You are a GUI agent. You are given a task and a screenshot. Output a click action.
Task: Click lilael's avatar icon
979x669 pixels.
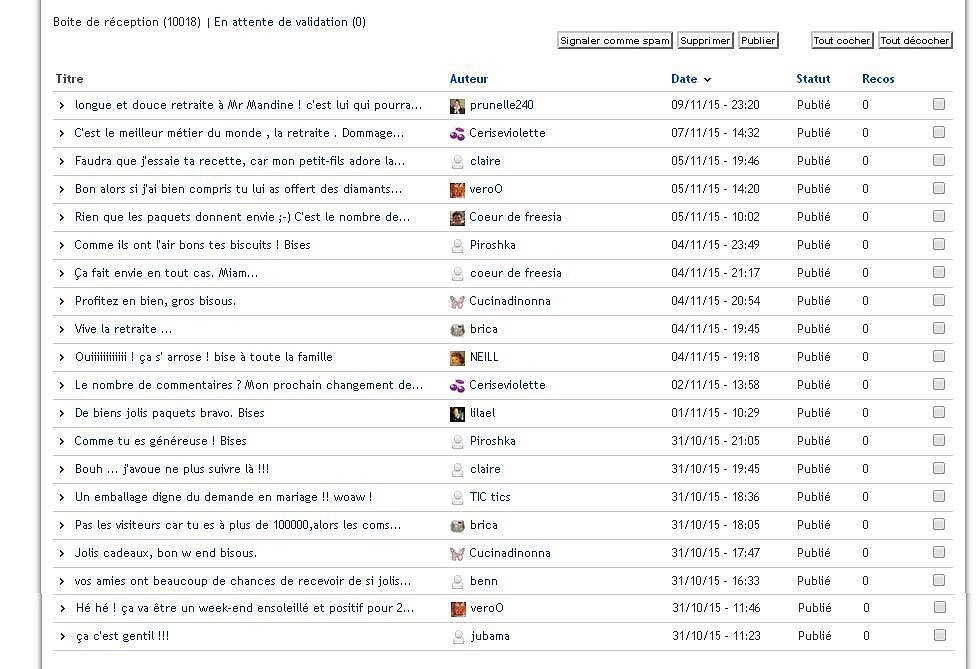pyautogui.click(x=457, y=414)
